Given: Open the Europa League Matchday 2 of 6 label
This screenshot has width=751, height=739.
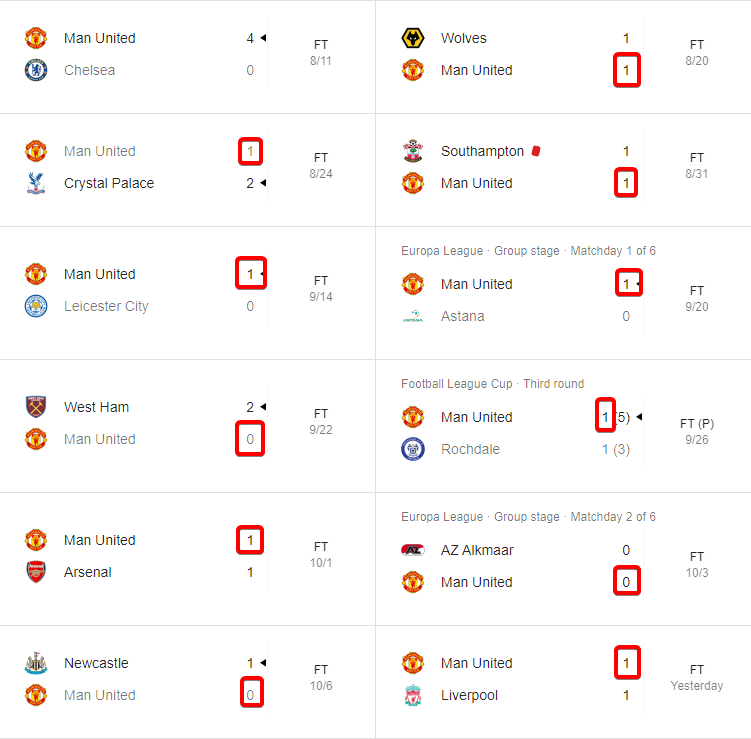Looking at the screenshot, I should tap(528, 517).
